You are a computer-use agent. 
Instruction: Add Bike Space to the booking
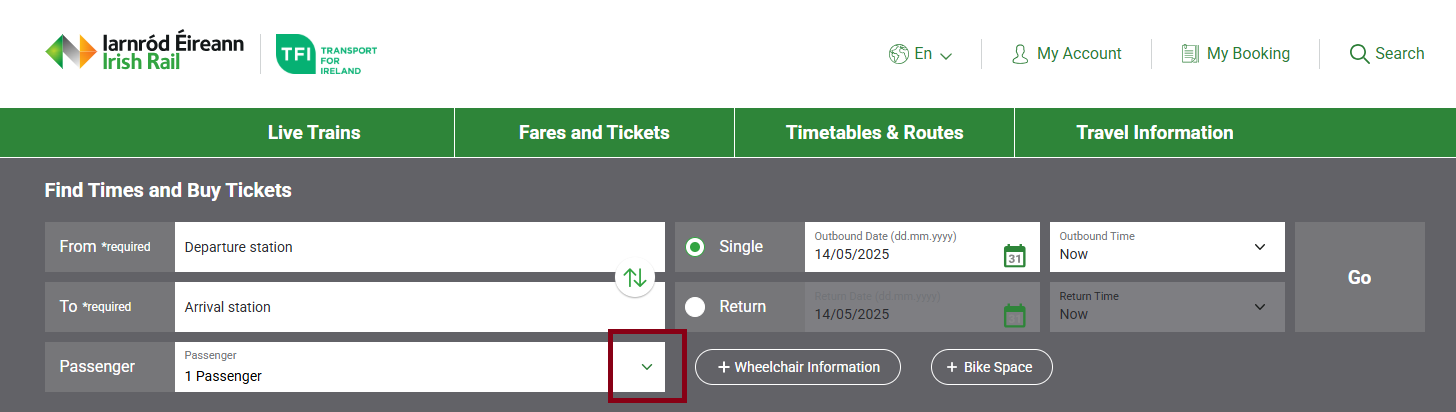coord(991,367)
